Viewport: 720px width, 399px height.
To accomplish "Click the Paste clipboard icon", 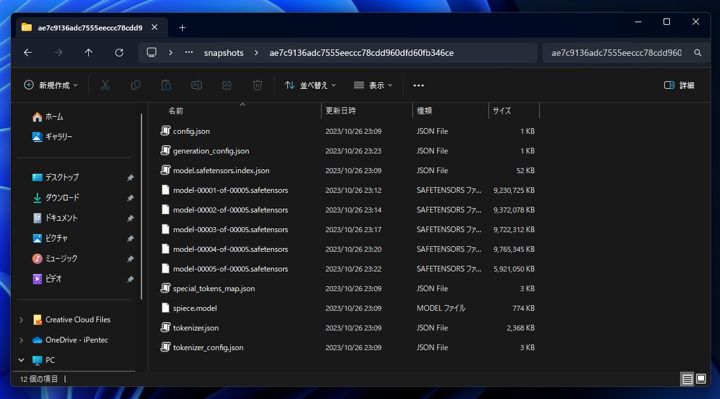I will point(166,85).
